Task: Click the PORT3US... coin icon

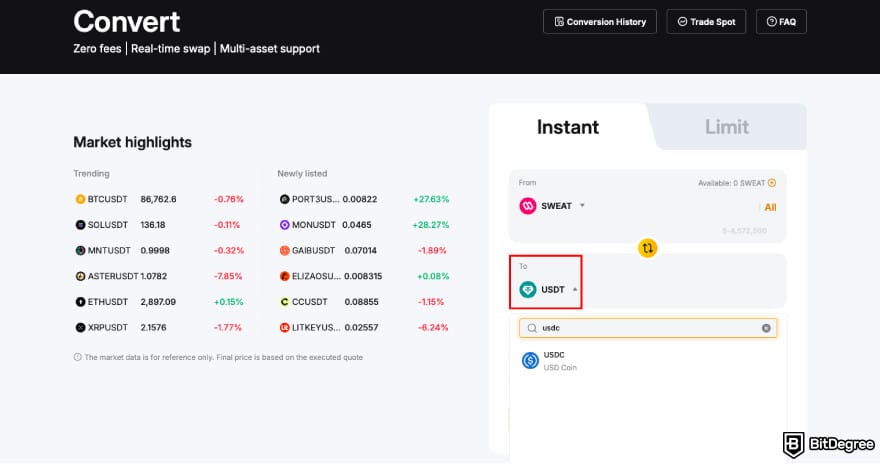Action: coord(285,199)
